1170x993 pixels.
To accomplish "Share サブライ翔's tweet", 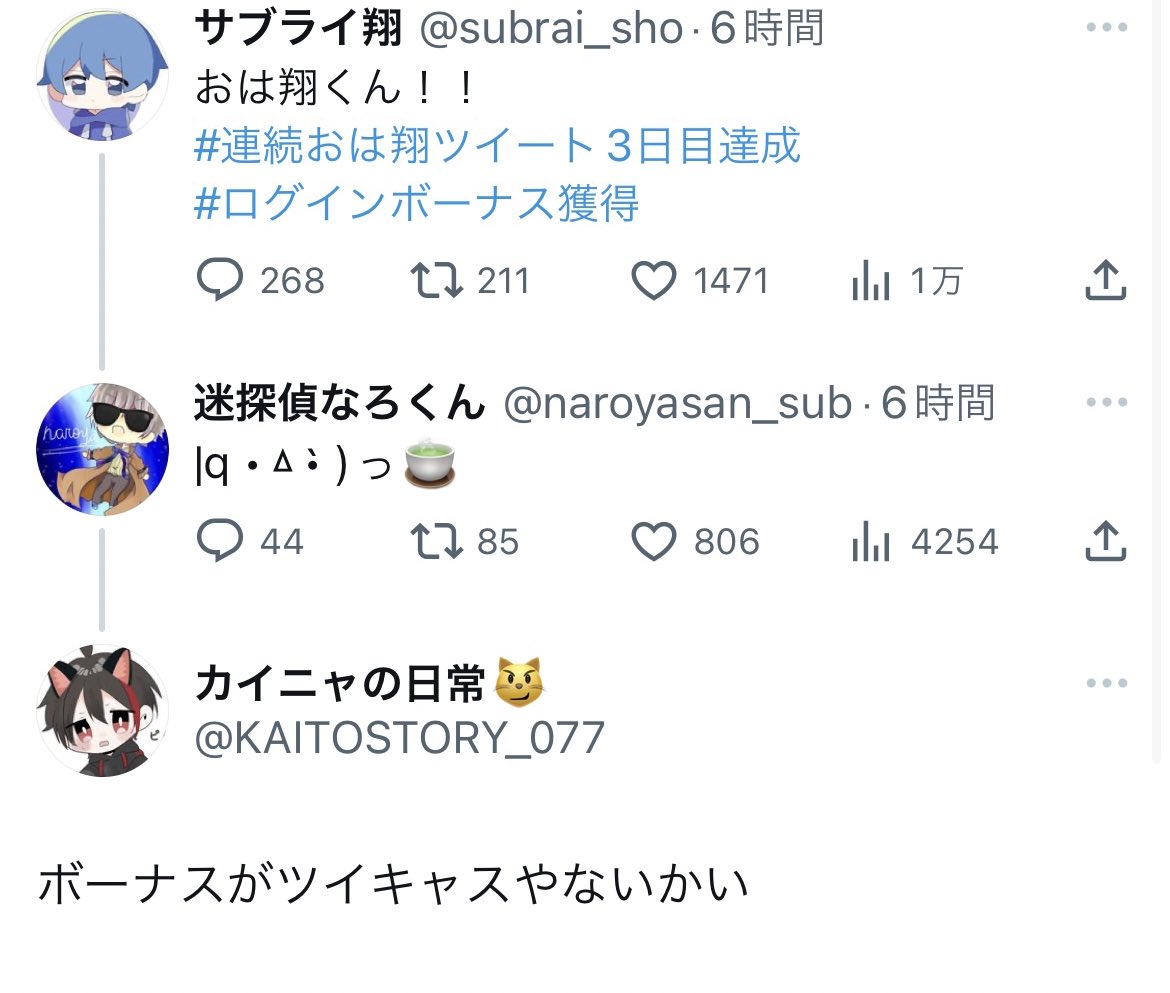I will 1105,280.
